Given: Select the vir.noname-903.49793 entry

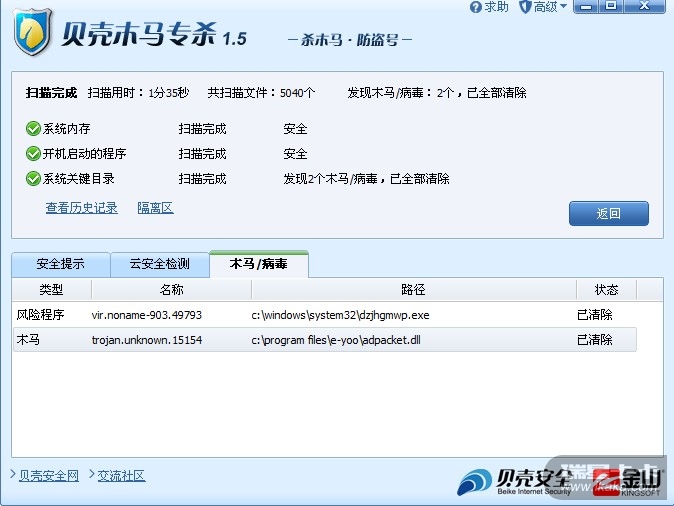Looking at the screenshot, I should (x=147, y=315).
